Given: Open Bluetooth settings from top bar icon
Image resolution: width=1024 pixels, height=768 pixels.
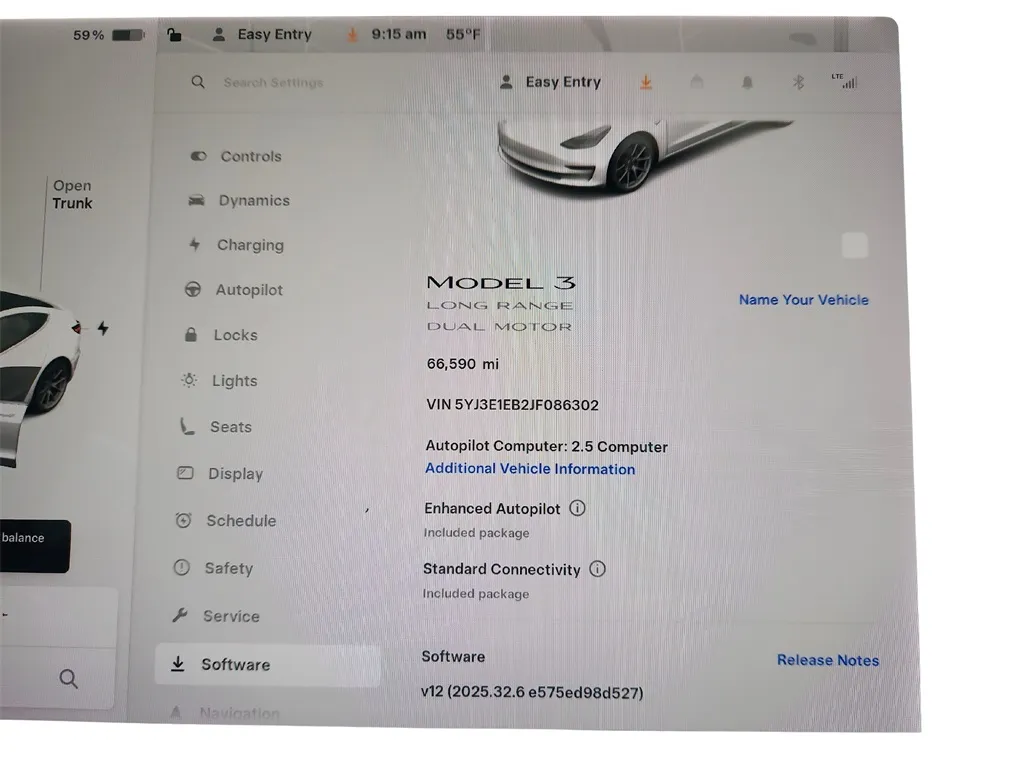Looking at the screenshot, I should 797,82.
